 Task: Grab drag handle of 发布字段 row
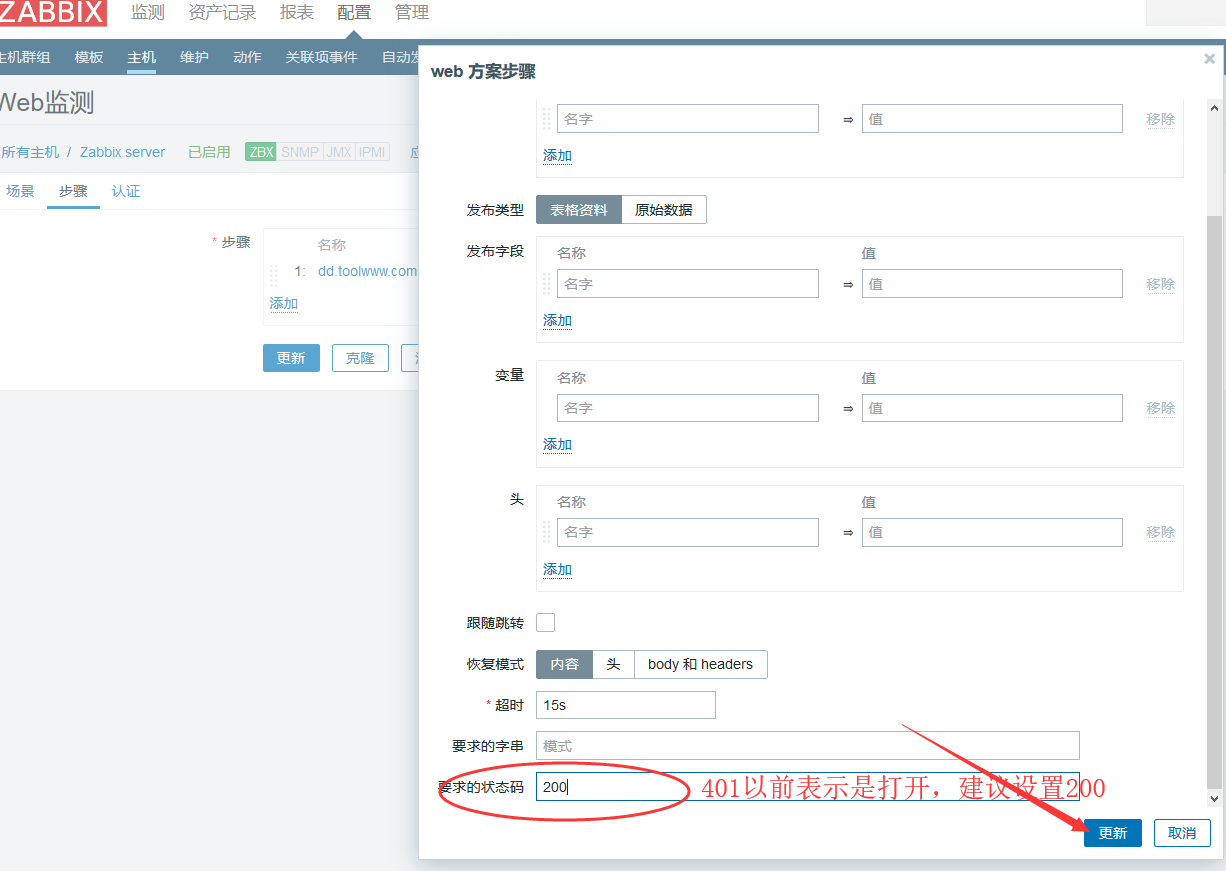click(x=546, y=284)
